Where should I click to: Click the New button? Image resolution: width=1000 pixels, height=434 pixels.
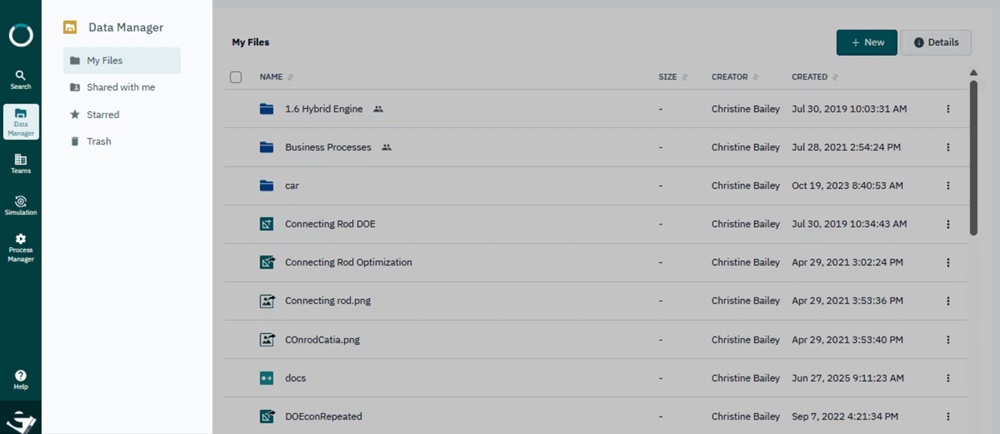click(866, 42)
